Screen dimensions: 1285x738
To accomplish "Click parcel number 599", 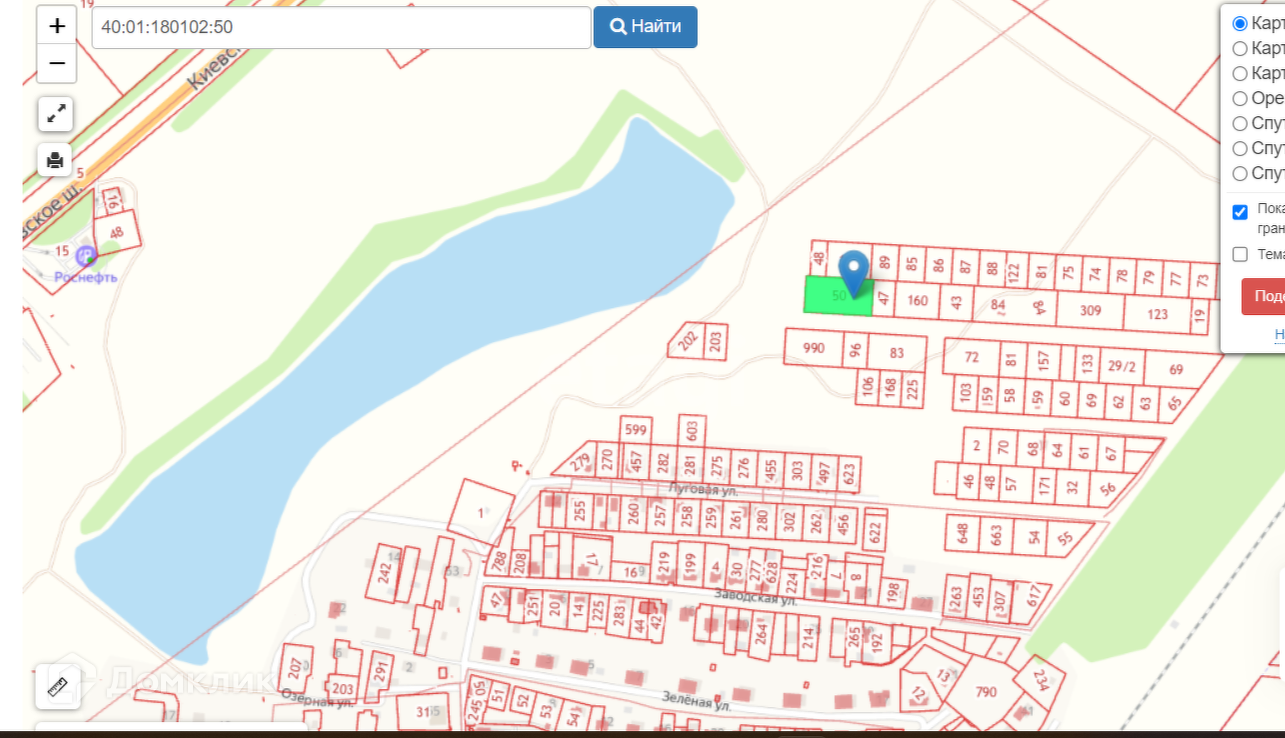I will 636,430.
